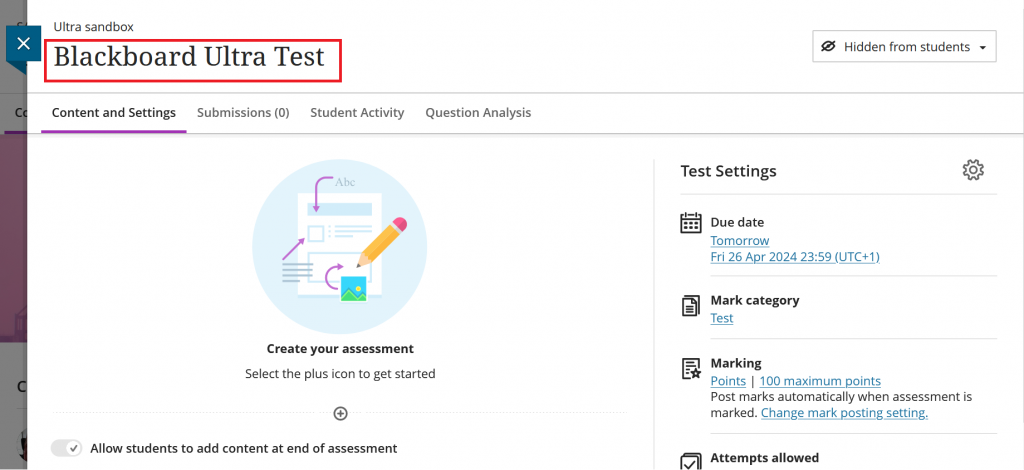Click the Marking rubric star icon
Screen dimensions: 1024x470
click(690, 369)
